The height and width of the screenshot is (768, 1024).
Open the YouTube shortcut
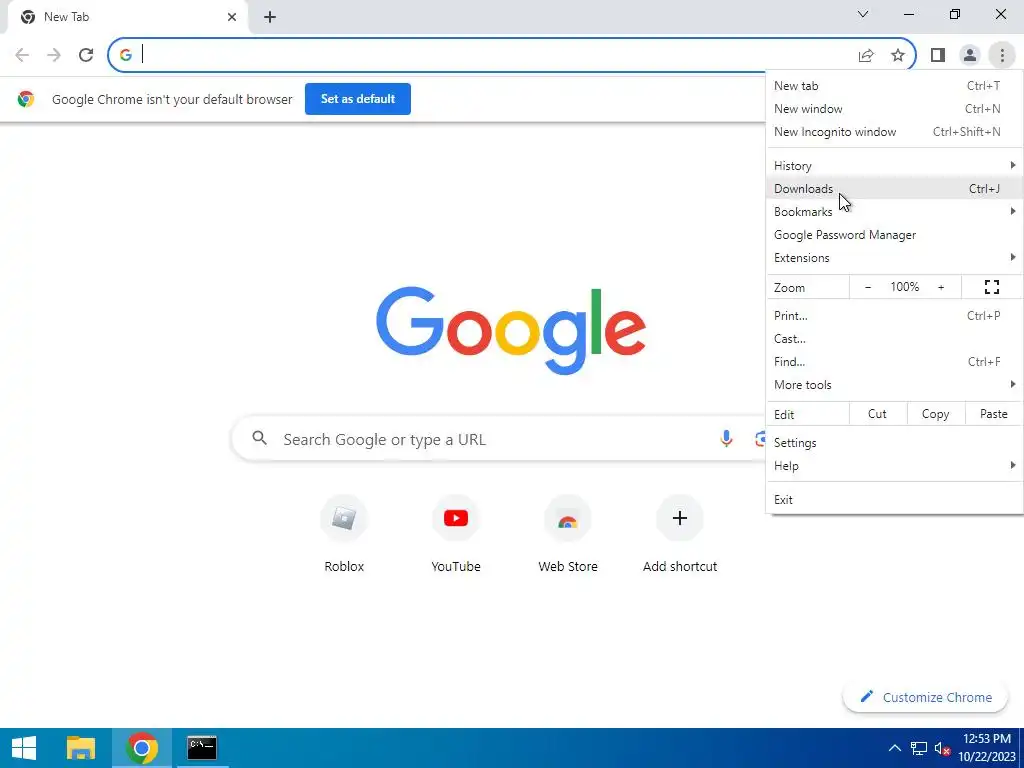pos(456,534)
